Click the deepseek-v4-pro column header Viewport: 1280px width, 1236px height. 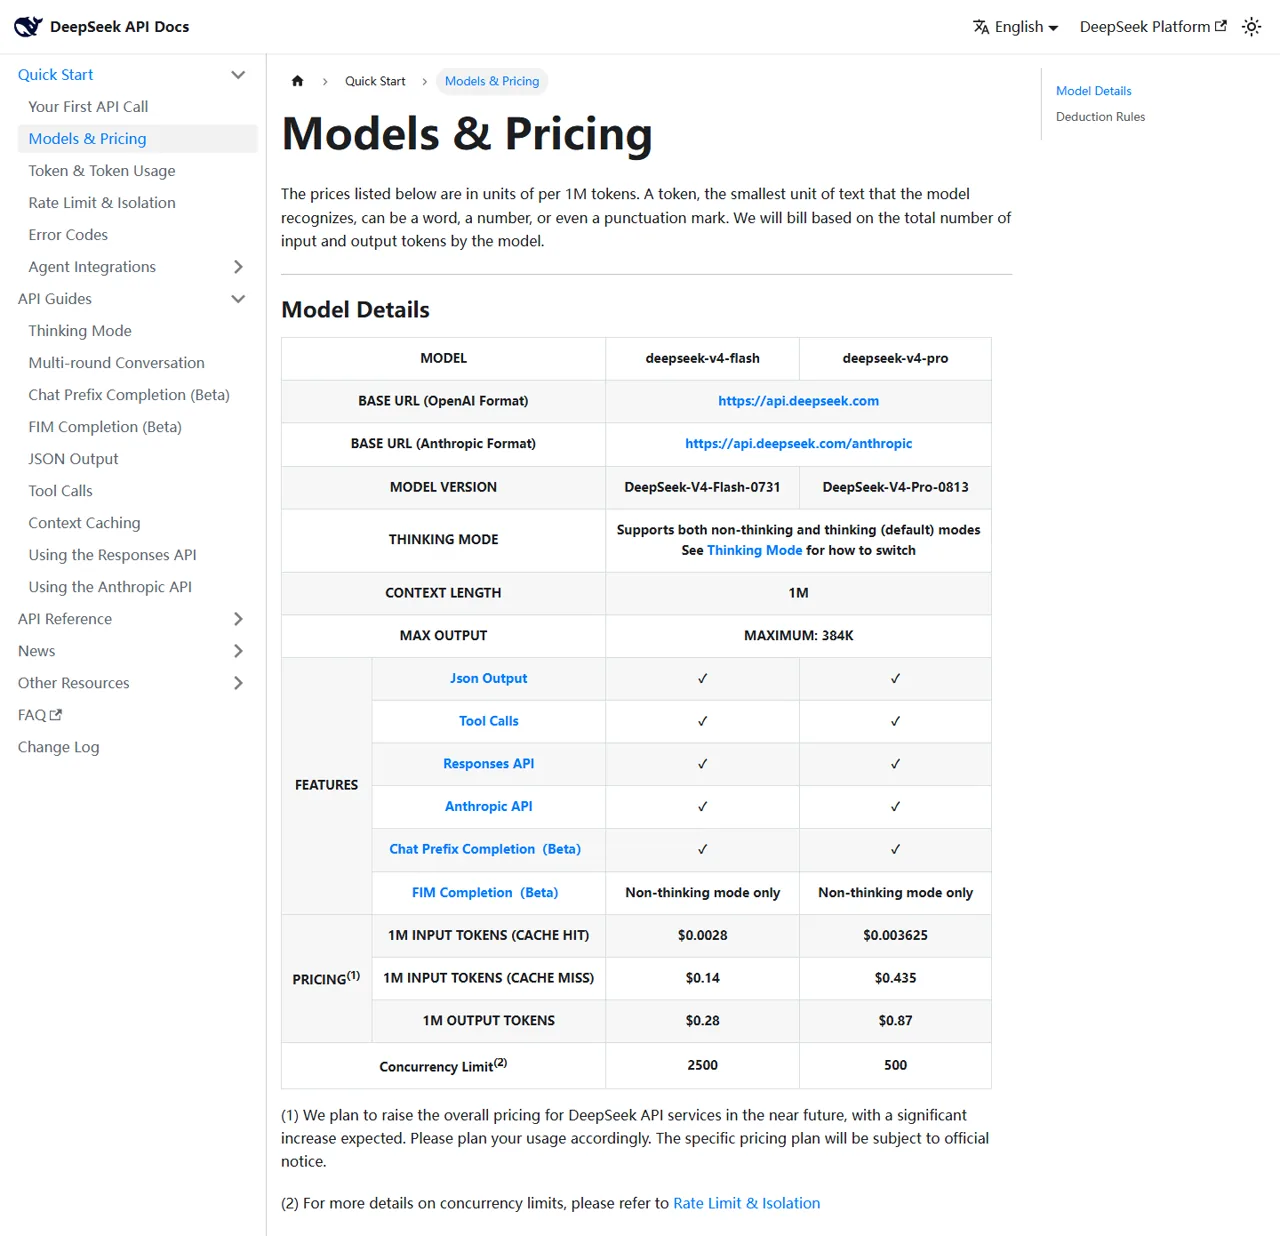895,358
